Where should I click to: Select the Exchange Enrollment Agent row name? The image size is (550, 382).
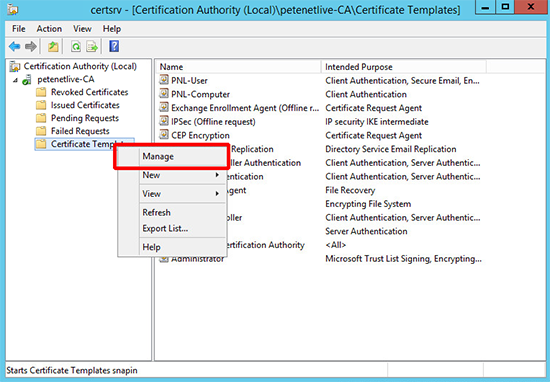(245, 108)
